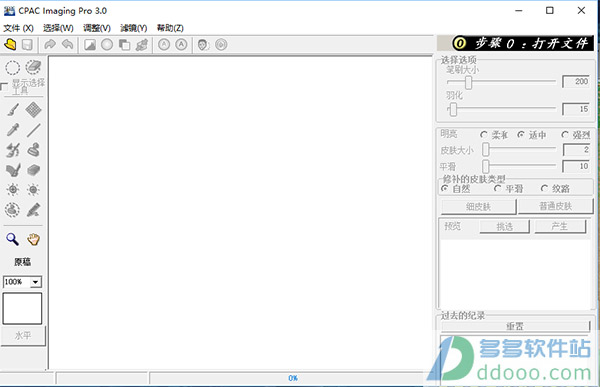Open the 帮助(Z) menu
The image size is (600, 387).
[170, 28]
